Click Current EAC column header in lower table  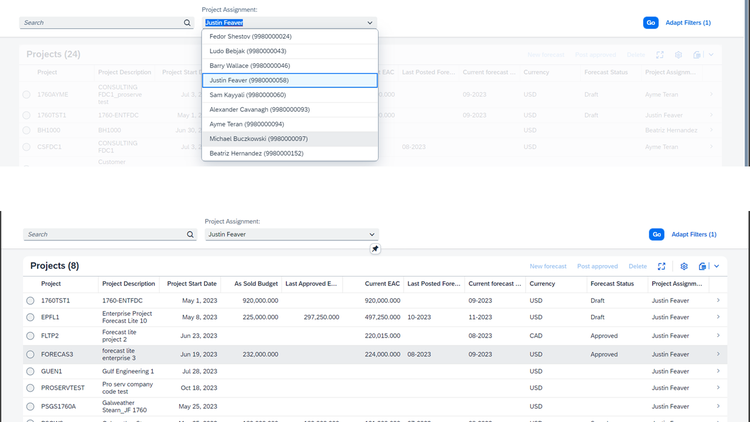(382, 284)
